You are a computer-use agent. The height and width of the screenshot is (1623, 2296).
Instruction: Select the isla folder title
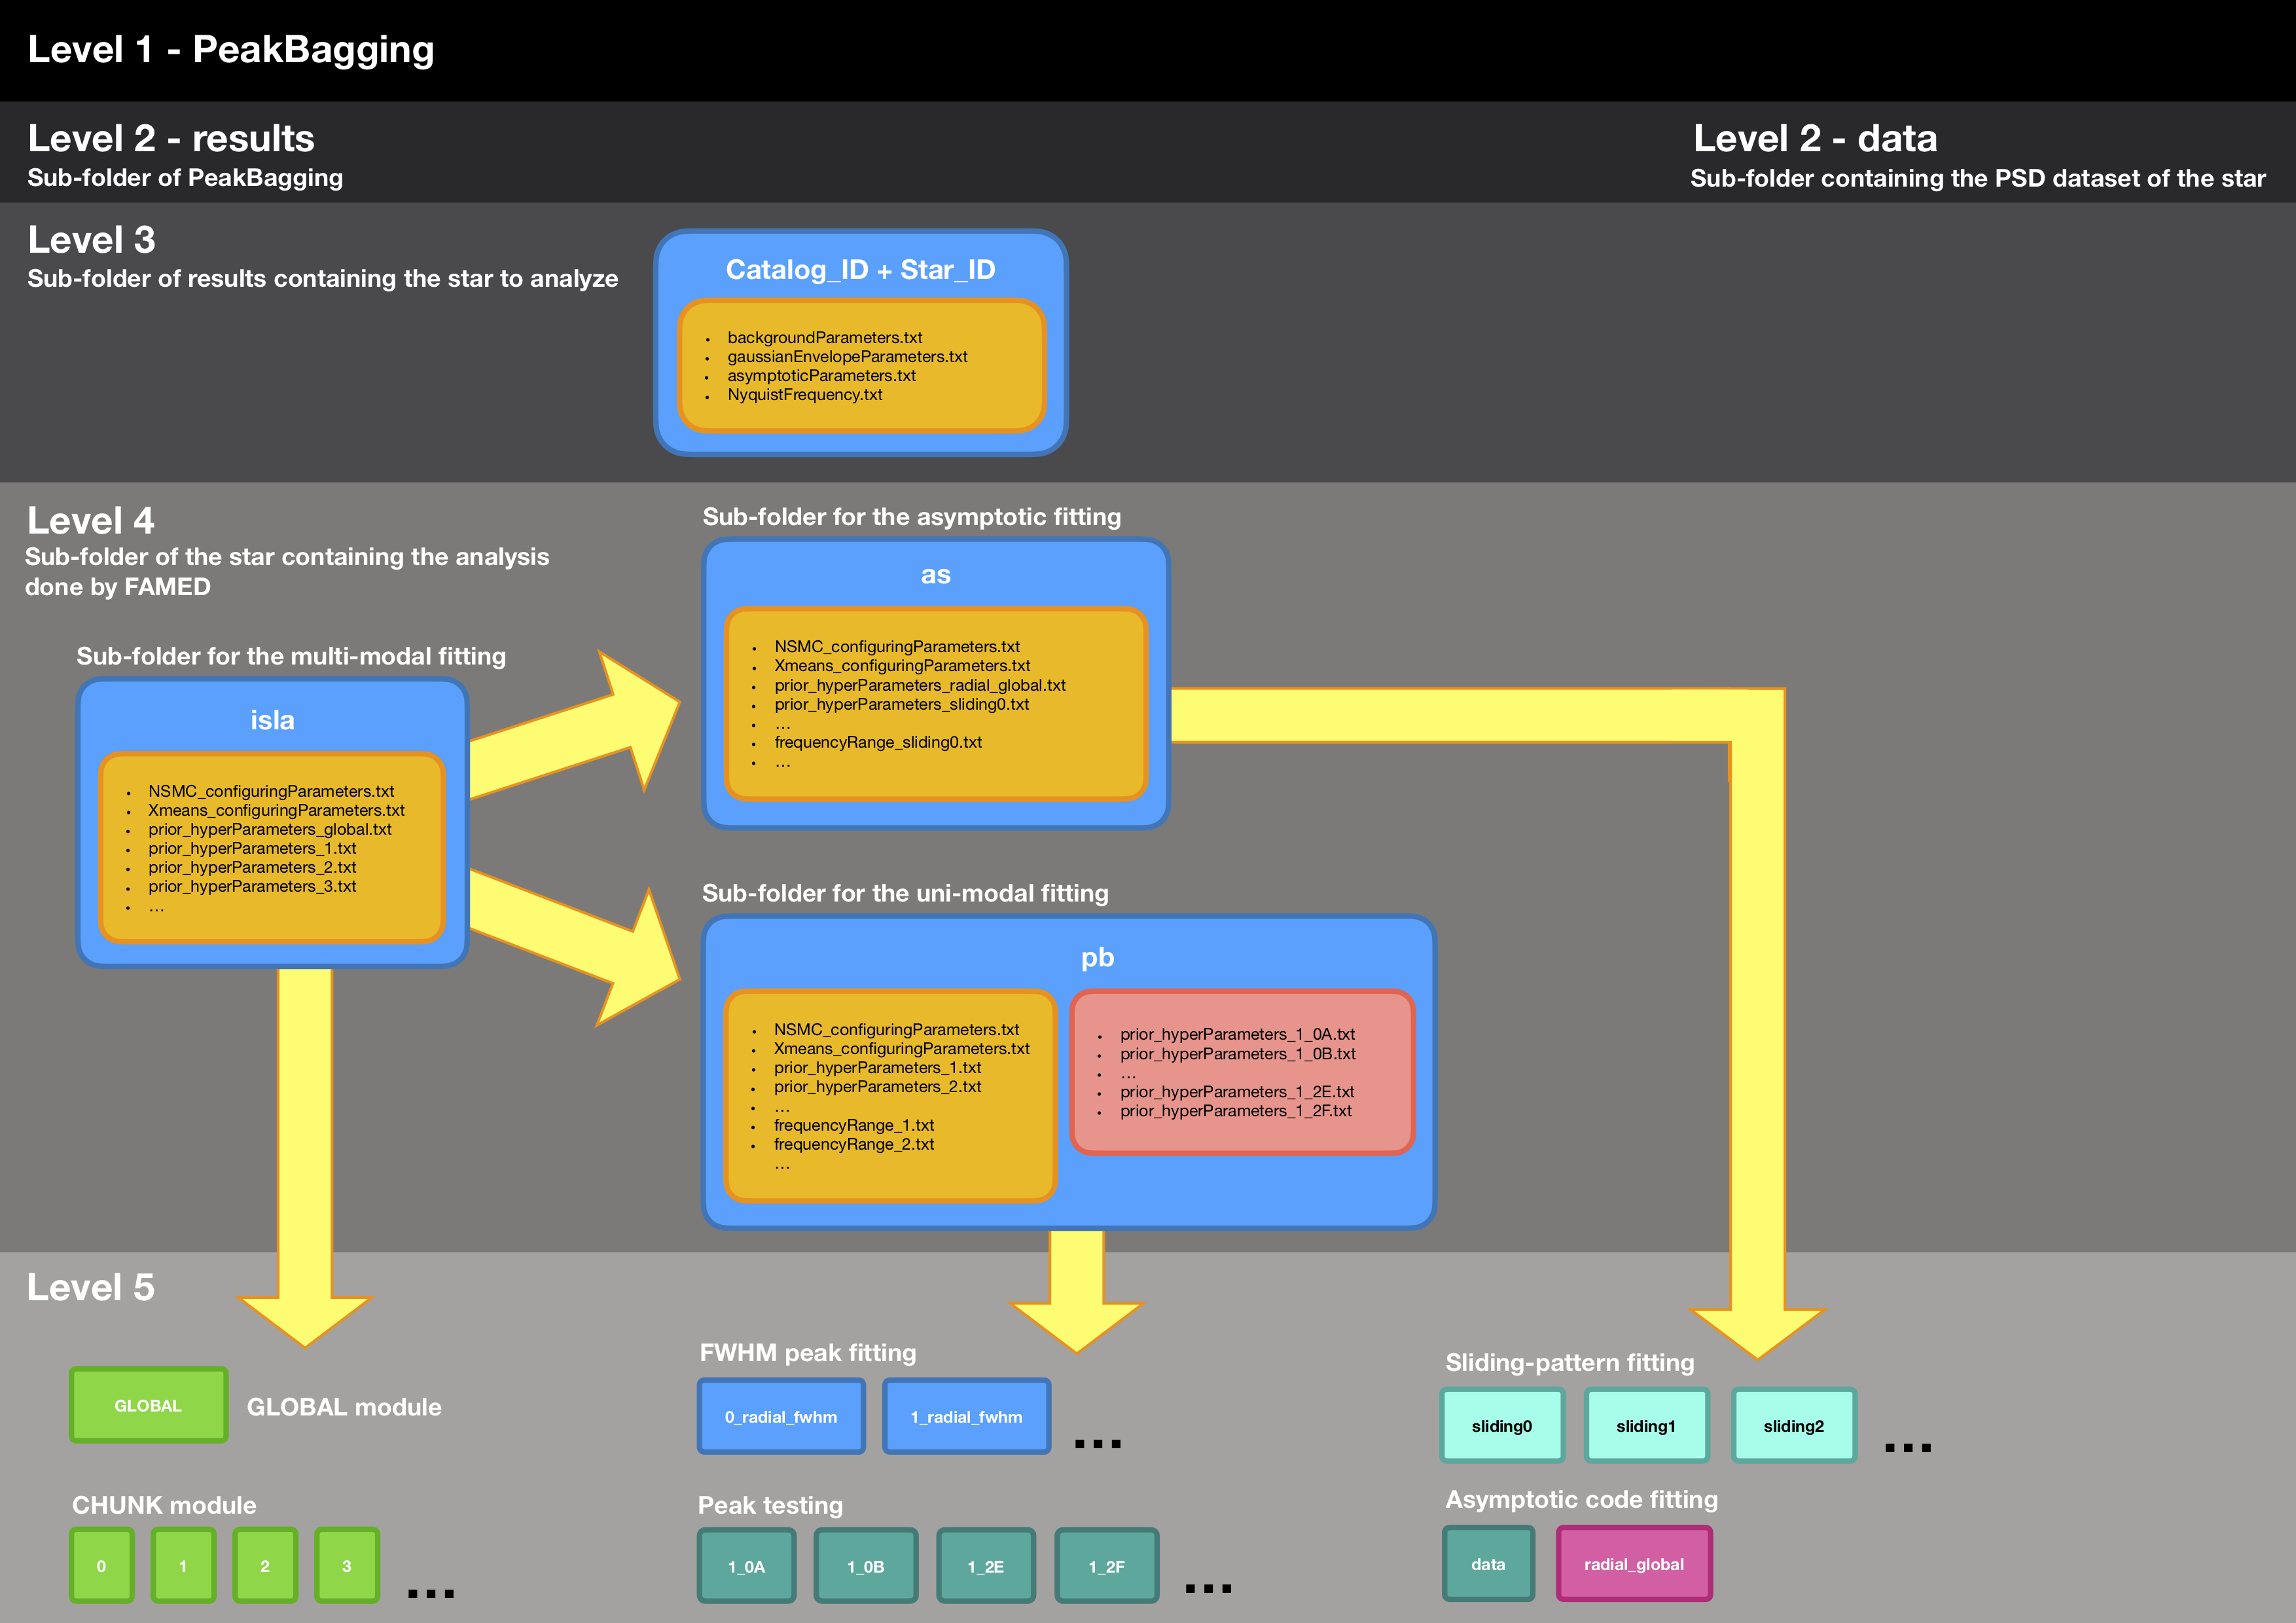point(272,720)
